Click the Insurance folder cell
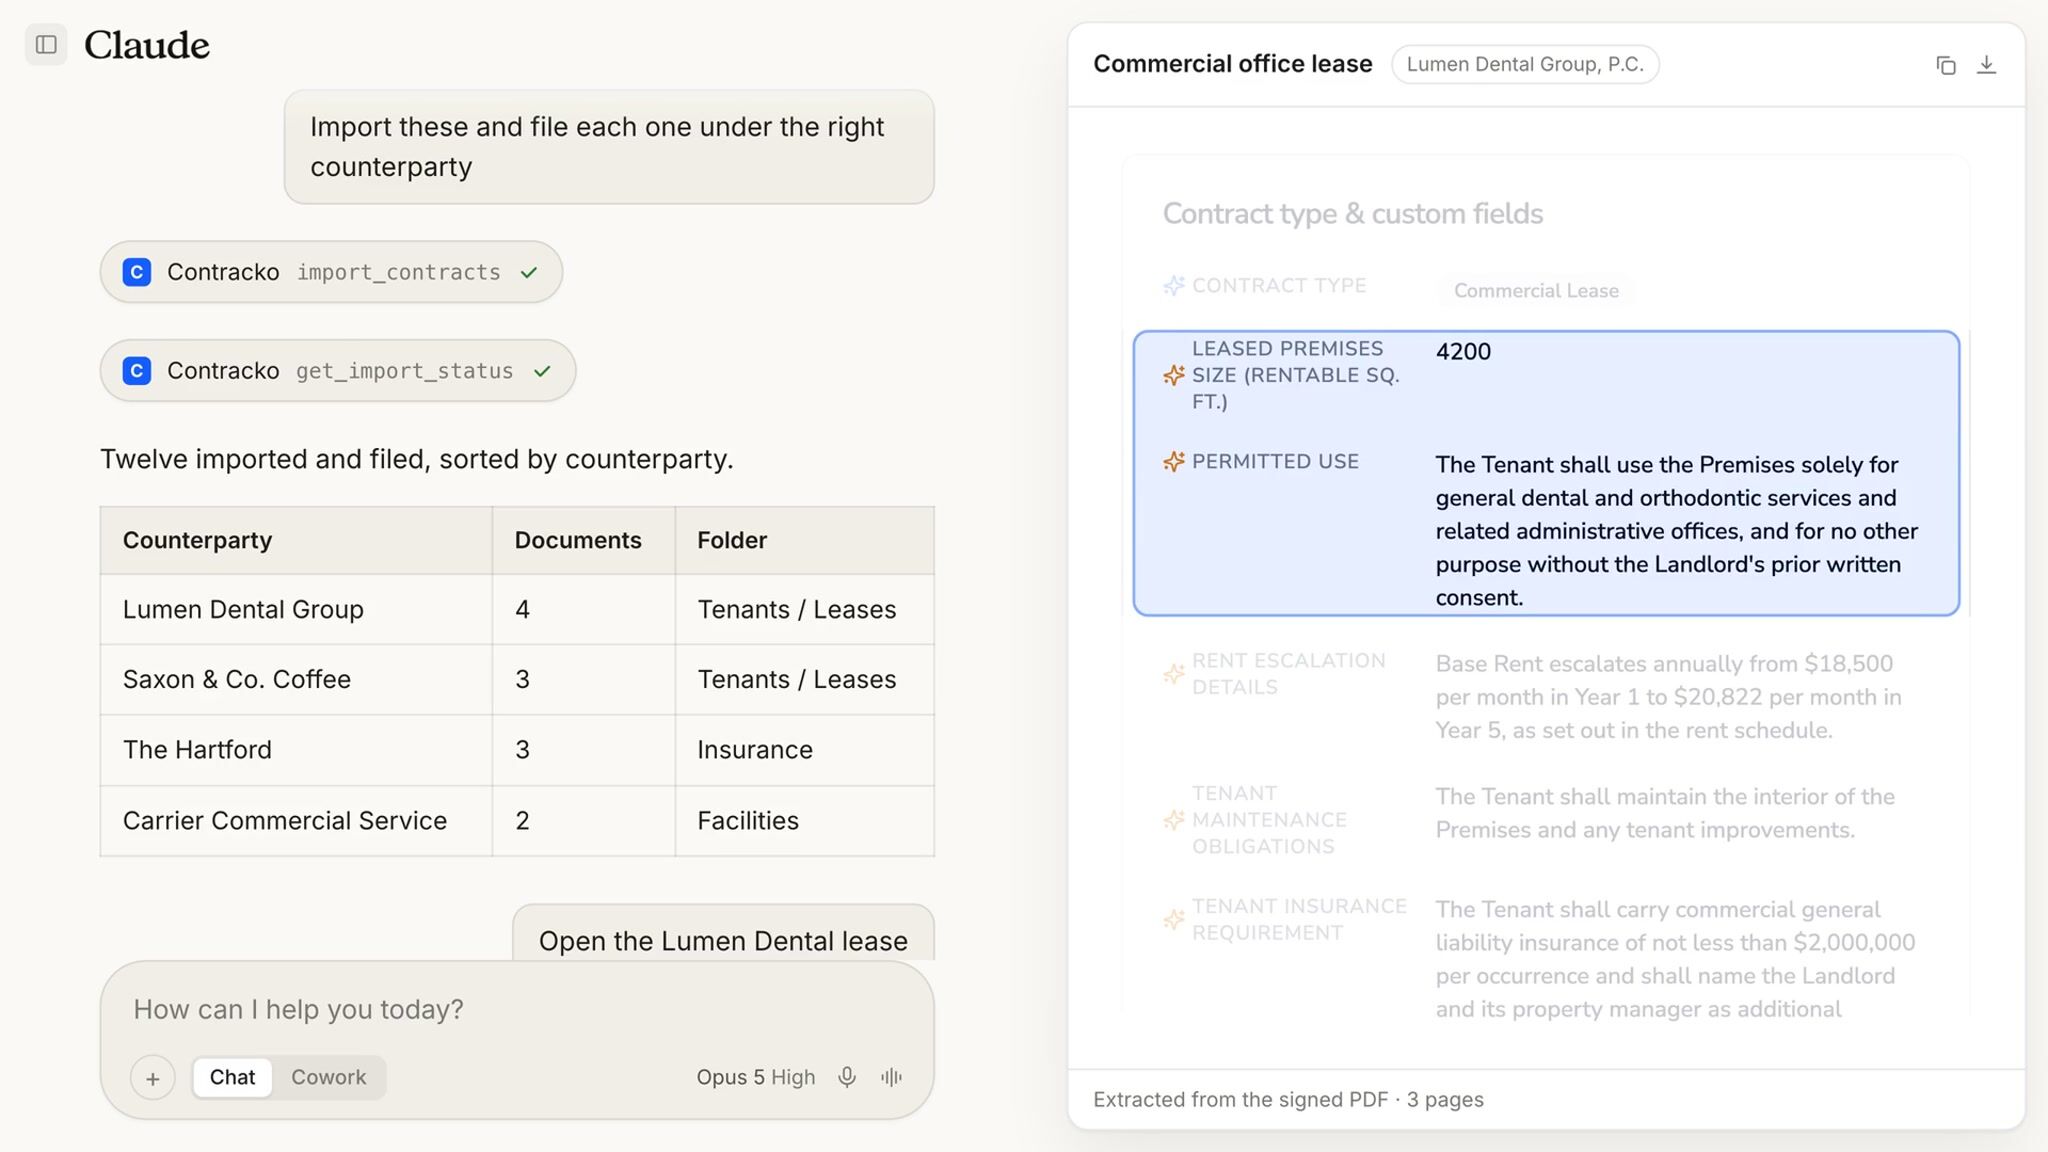Viewport: 2048px width, 1152px height. point(805,750)
